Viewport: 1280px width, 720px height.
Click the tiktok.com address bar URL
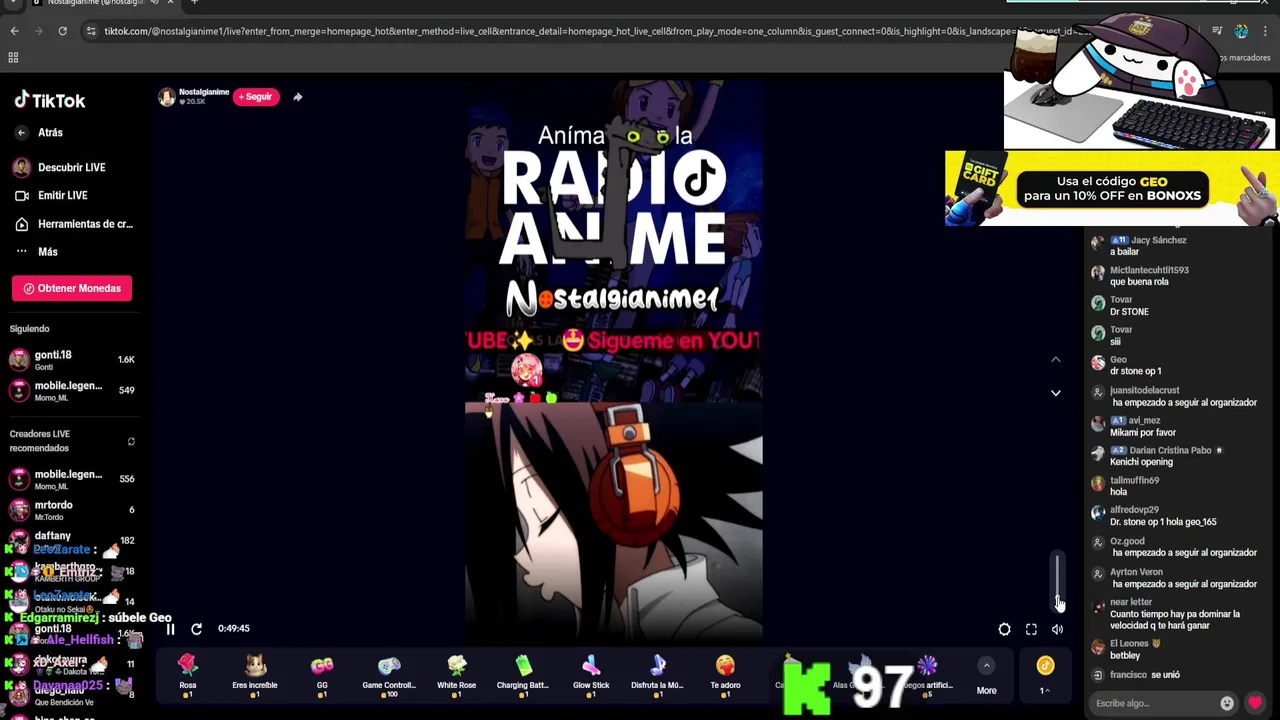pos(560,31)
